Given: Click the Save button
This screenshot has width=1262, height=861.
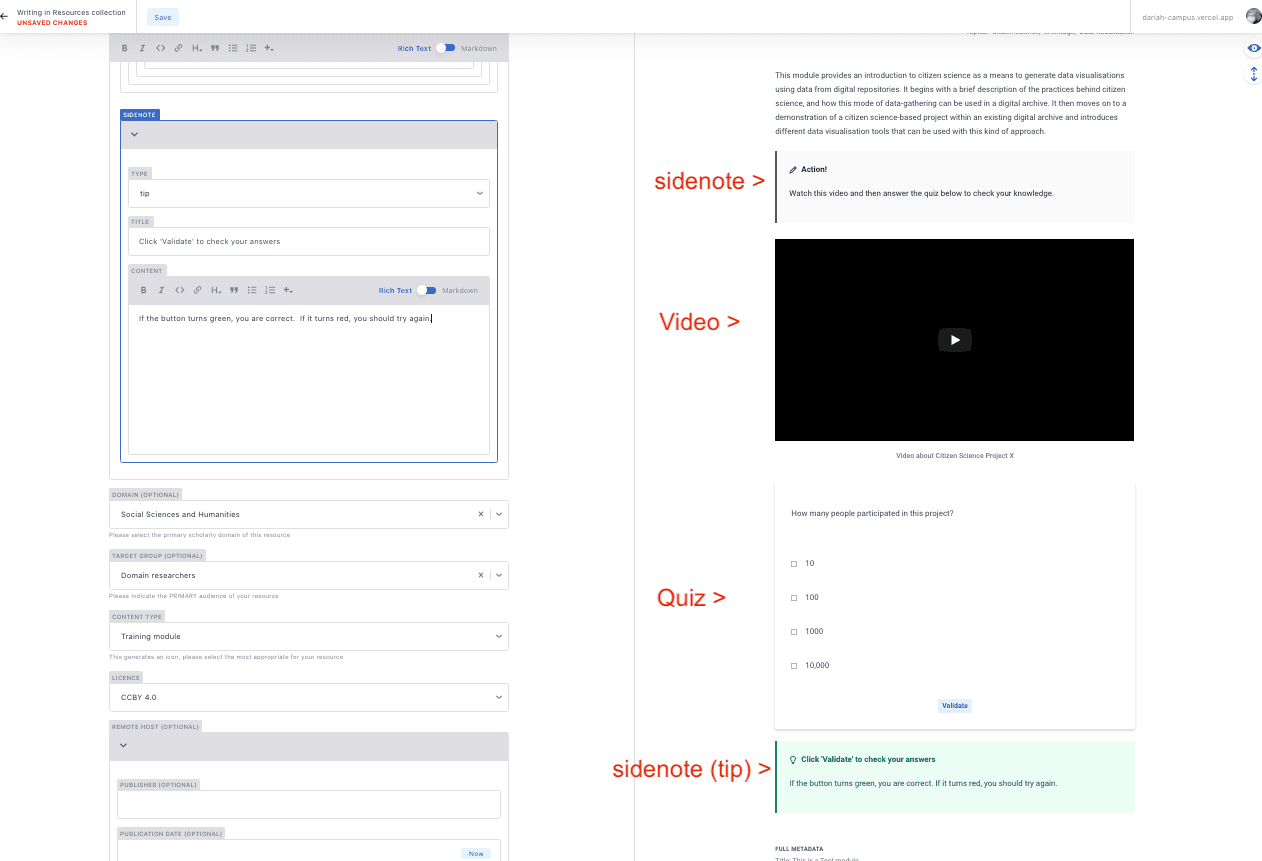Looking at the screenshot, I should (x=162, y=17).
